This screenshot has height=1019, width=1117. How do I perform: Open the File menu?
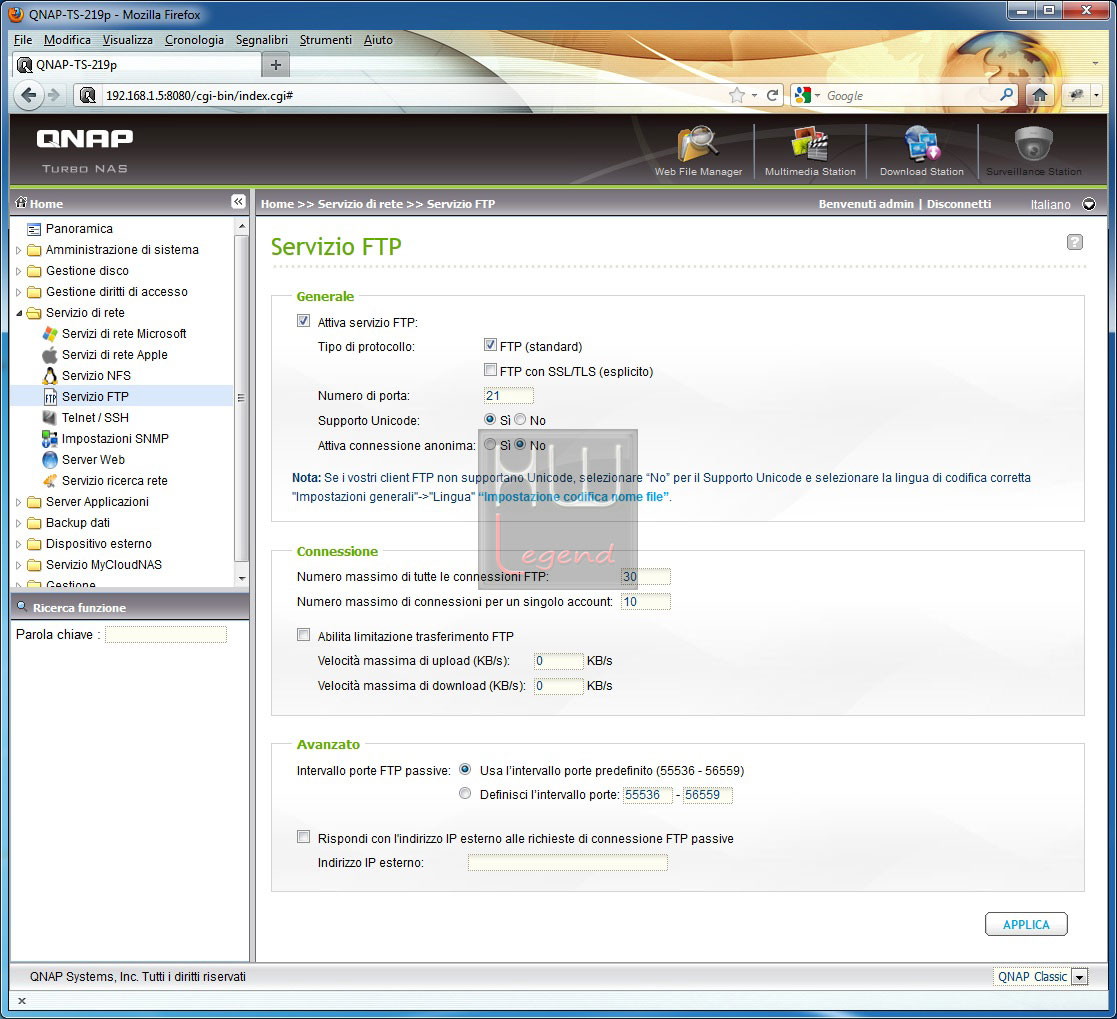tap(23, 40)
